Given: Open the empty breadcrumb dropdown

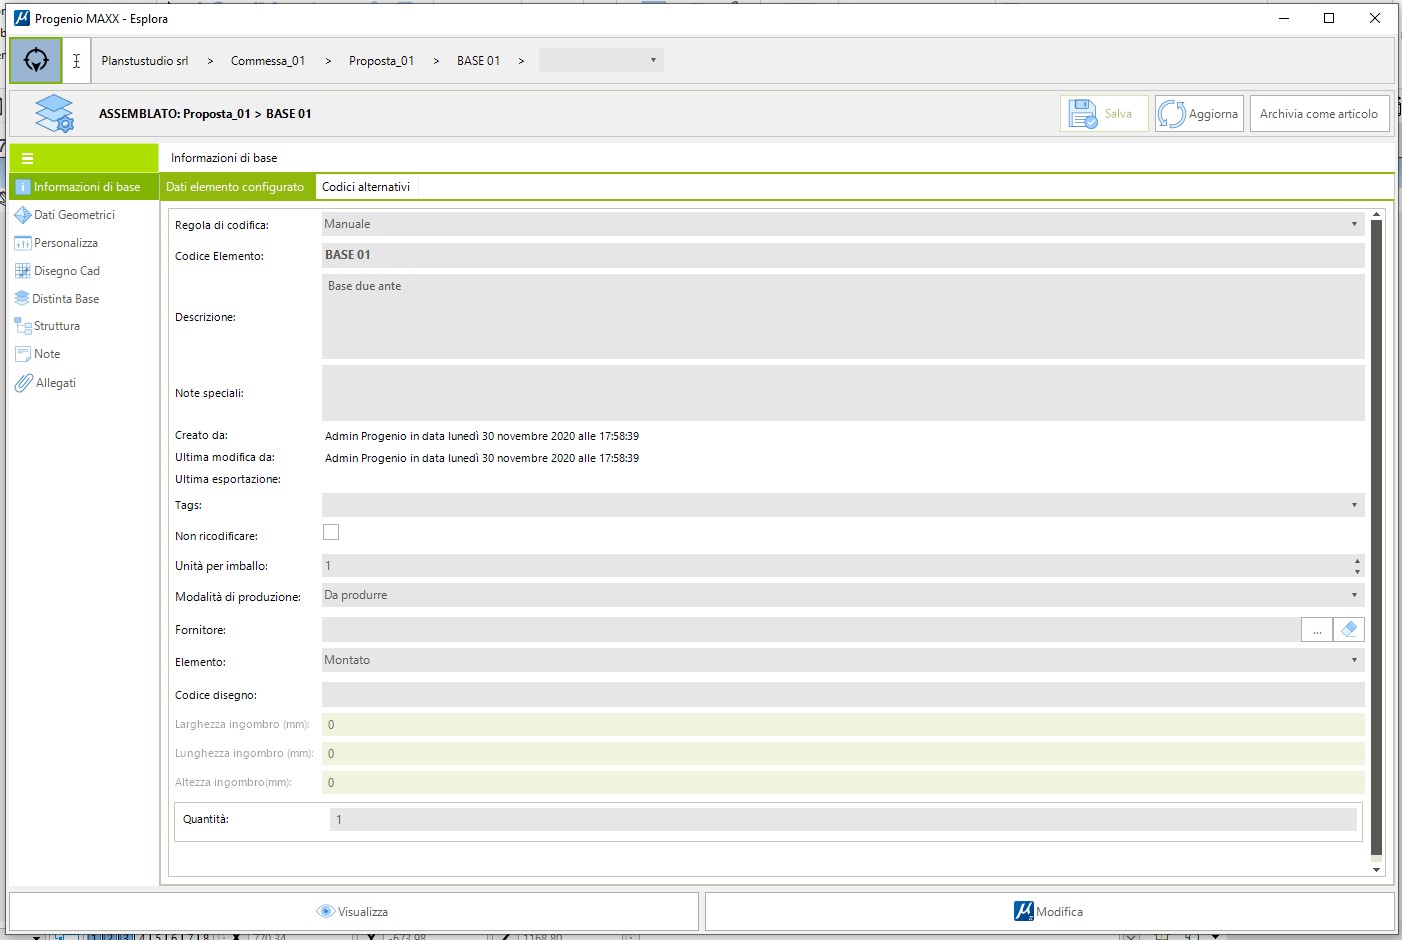Looking at the screenshot, I should tap(601, 60).
